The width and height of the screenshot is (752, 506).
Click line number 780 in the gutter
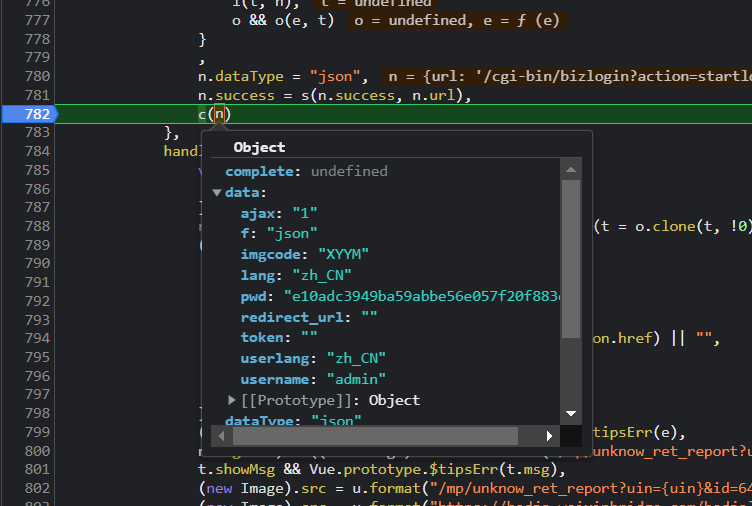37,76
